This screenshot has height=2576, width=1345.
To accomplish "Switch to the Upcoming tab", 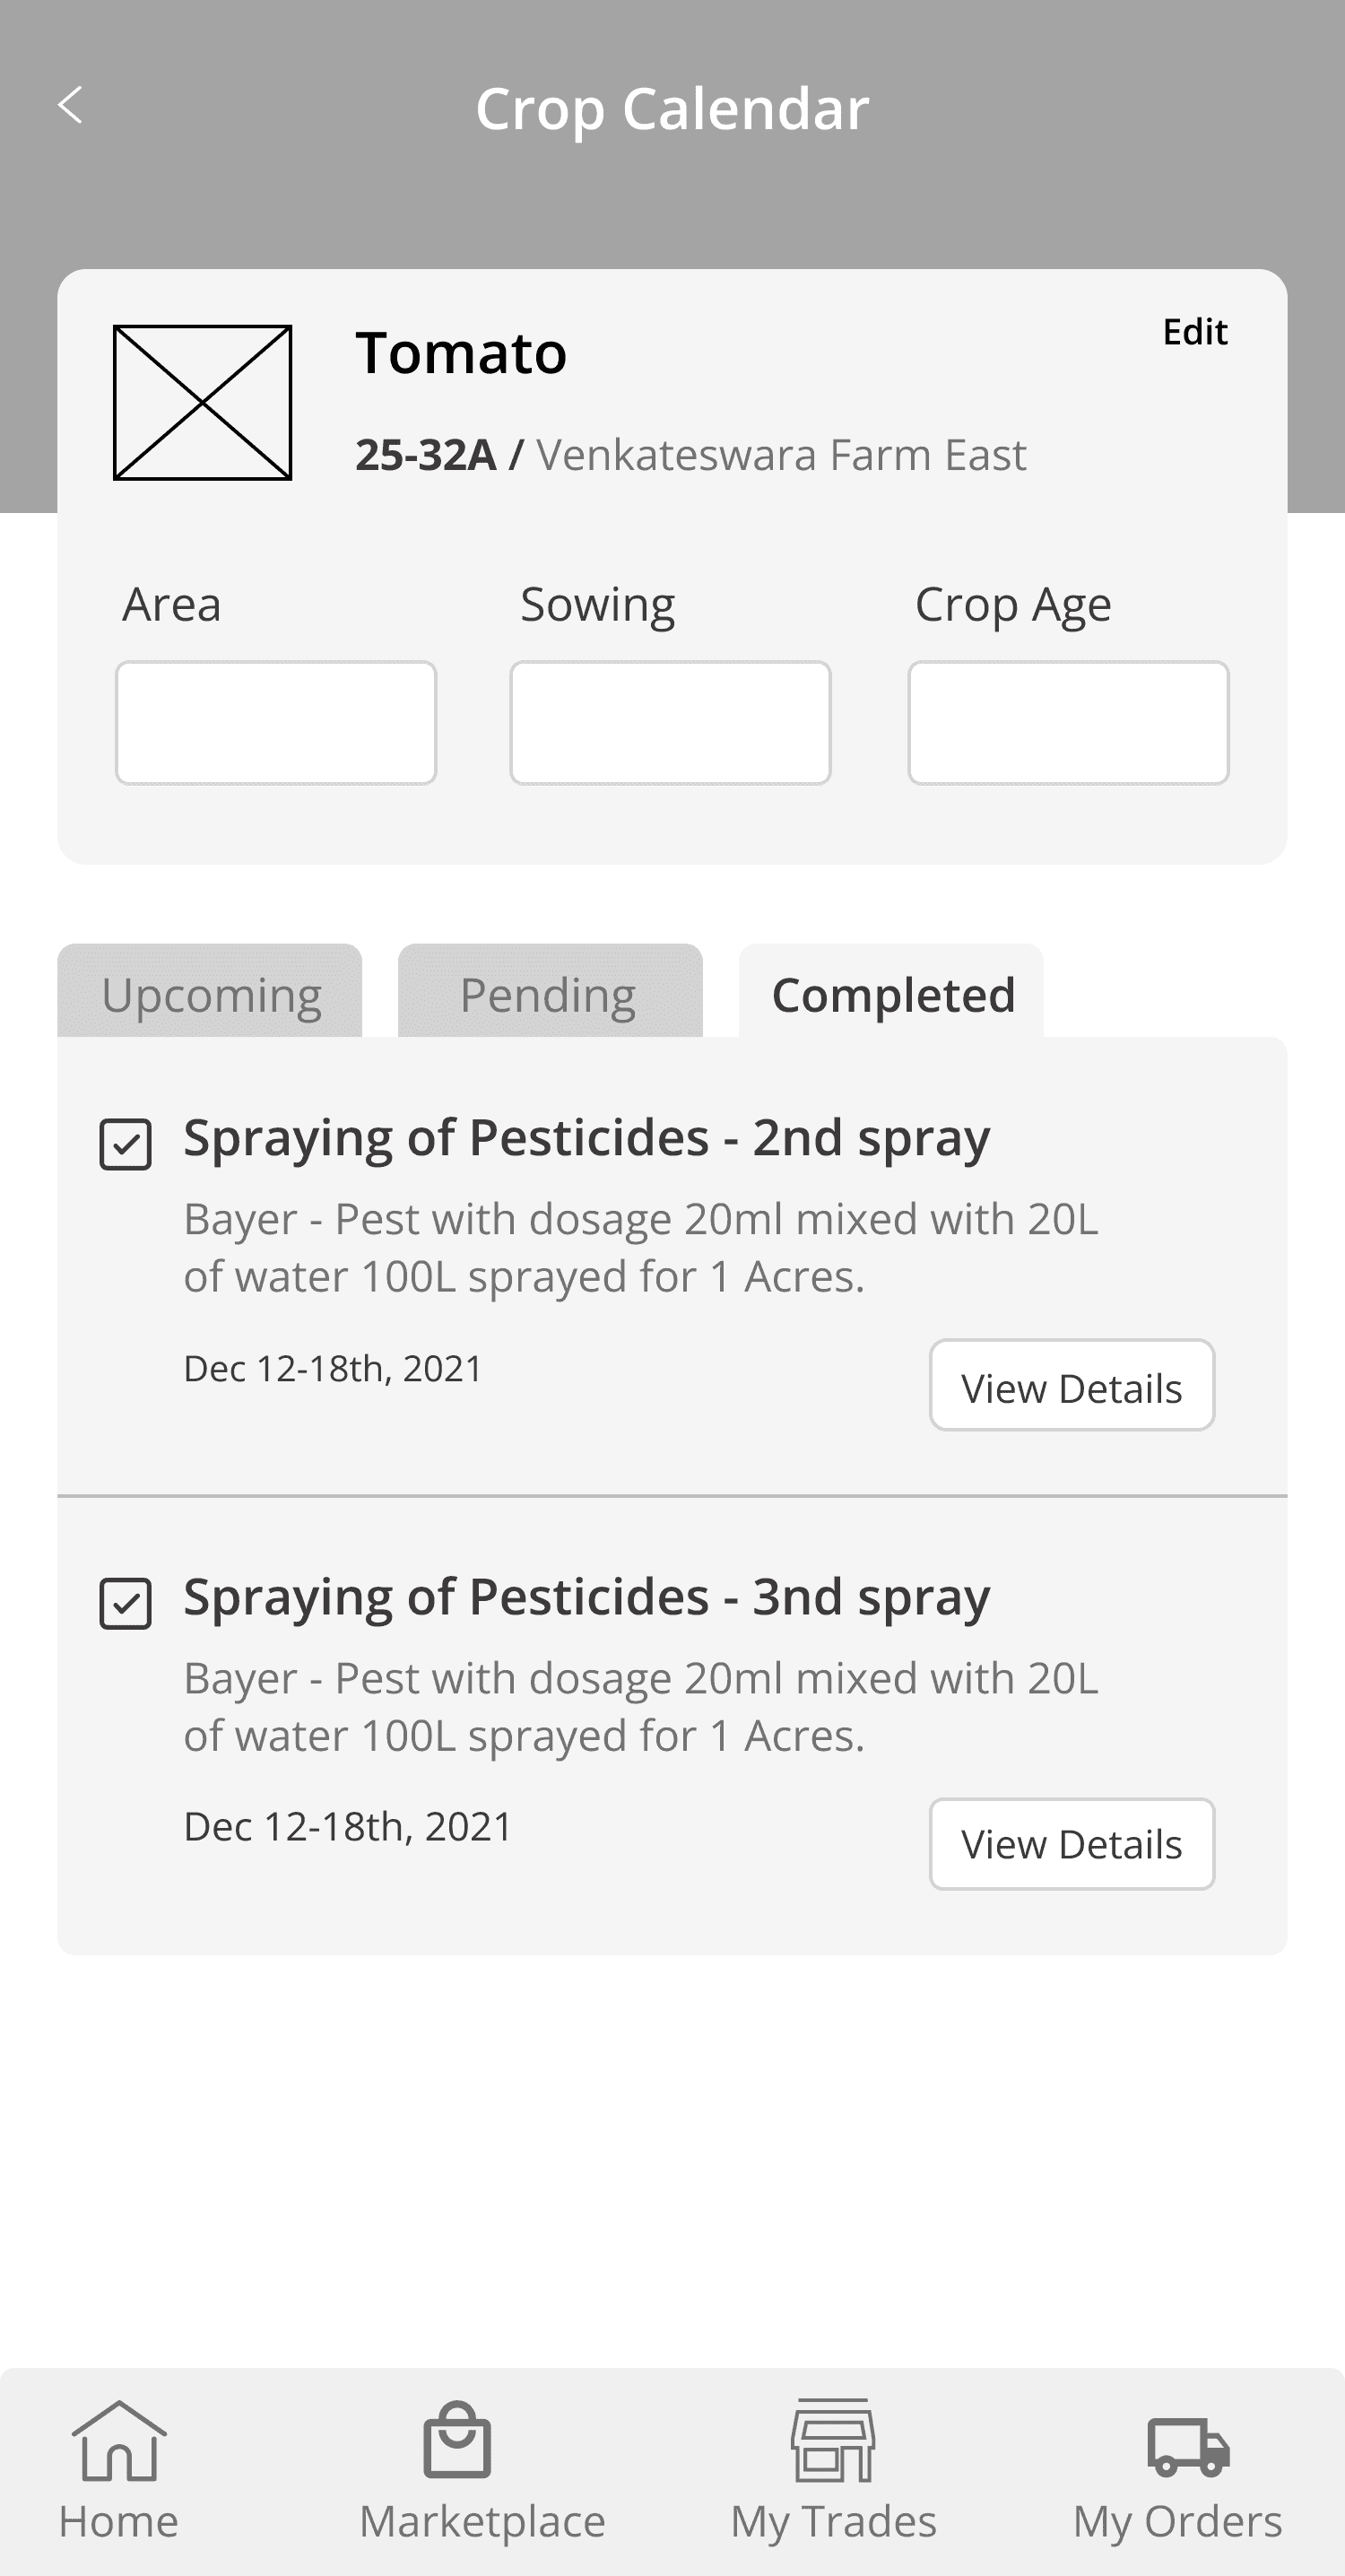I will pyautogui.click(x=210, y=991).
